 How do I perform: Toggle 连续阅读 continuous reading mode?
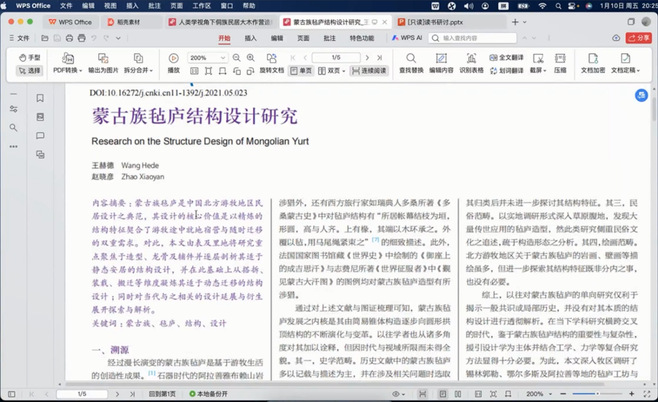[370, 71]
